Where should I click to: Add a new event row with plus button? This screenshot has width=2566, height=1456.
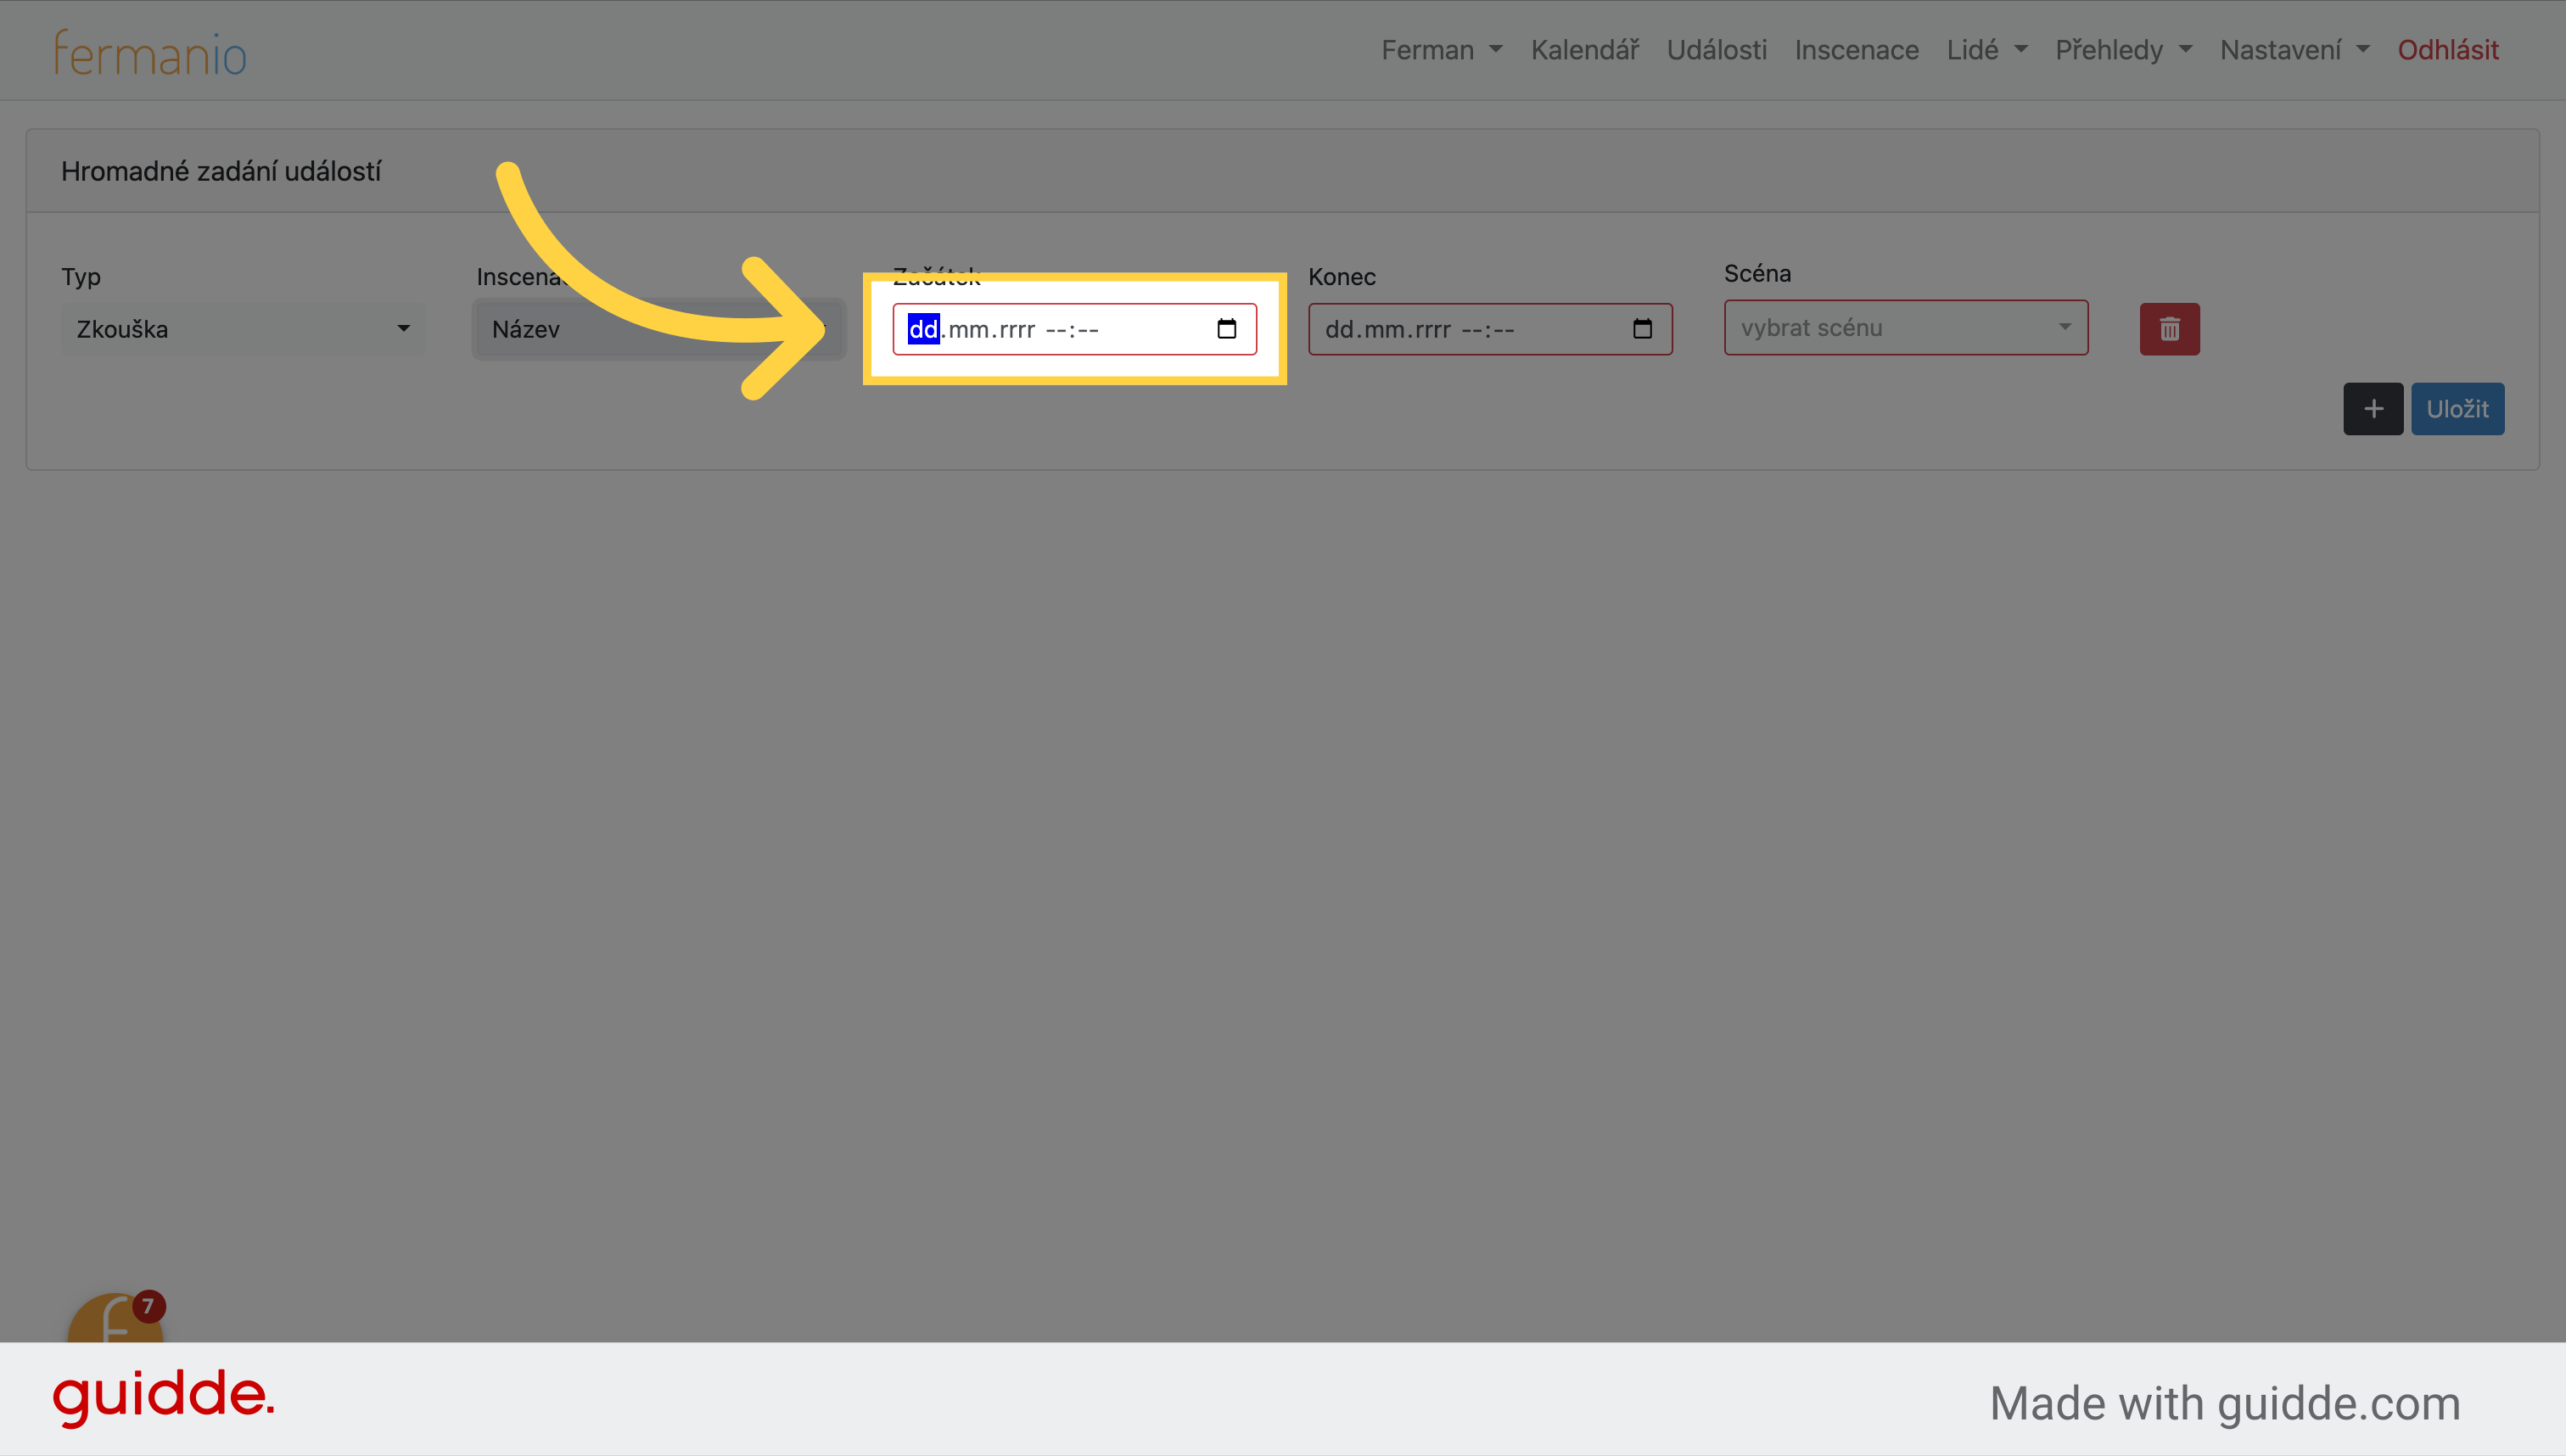2373,409
